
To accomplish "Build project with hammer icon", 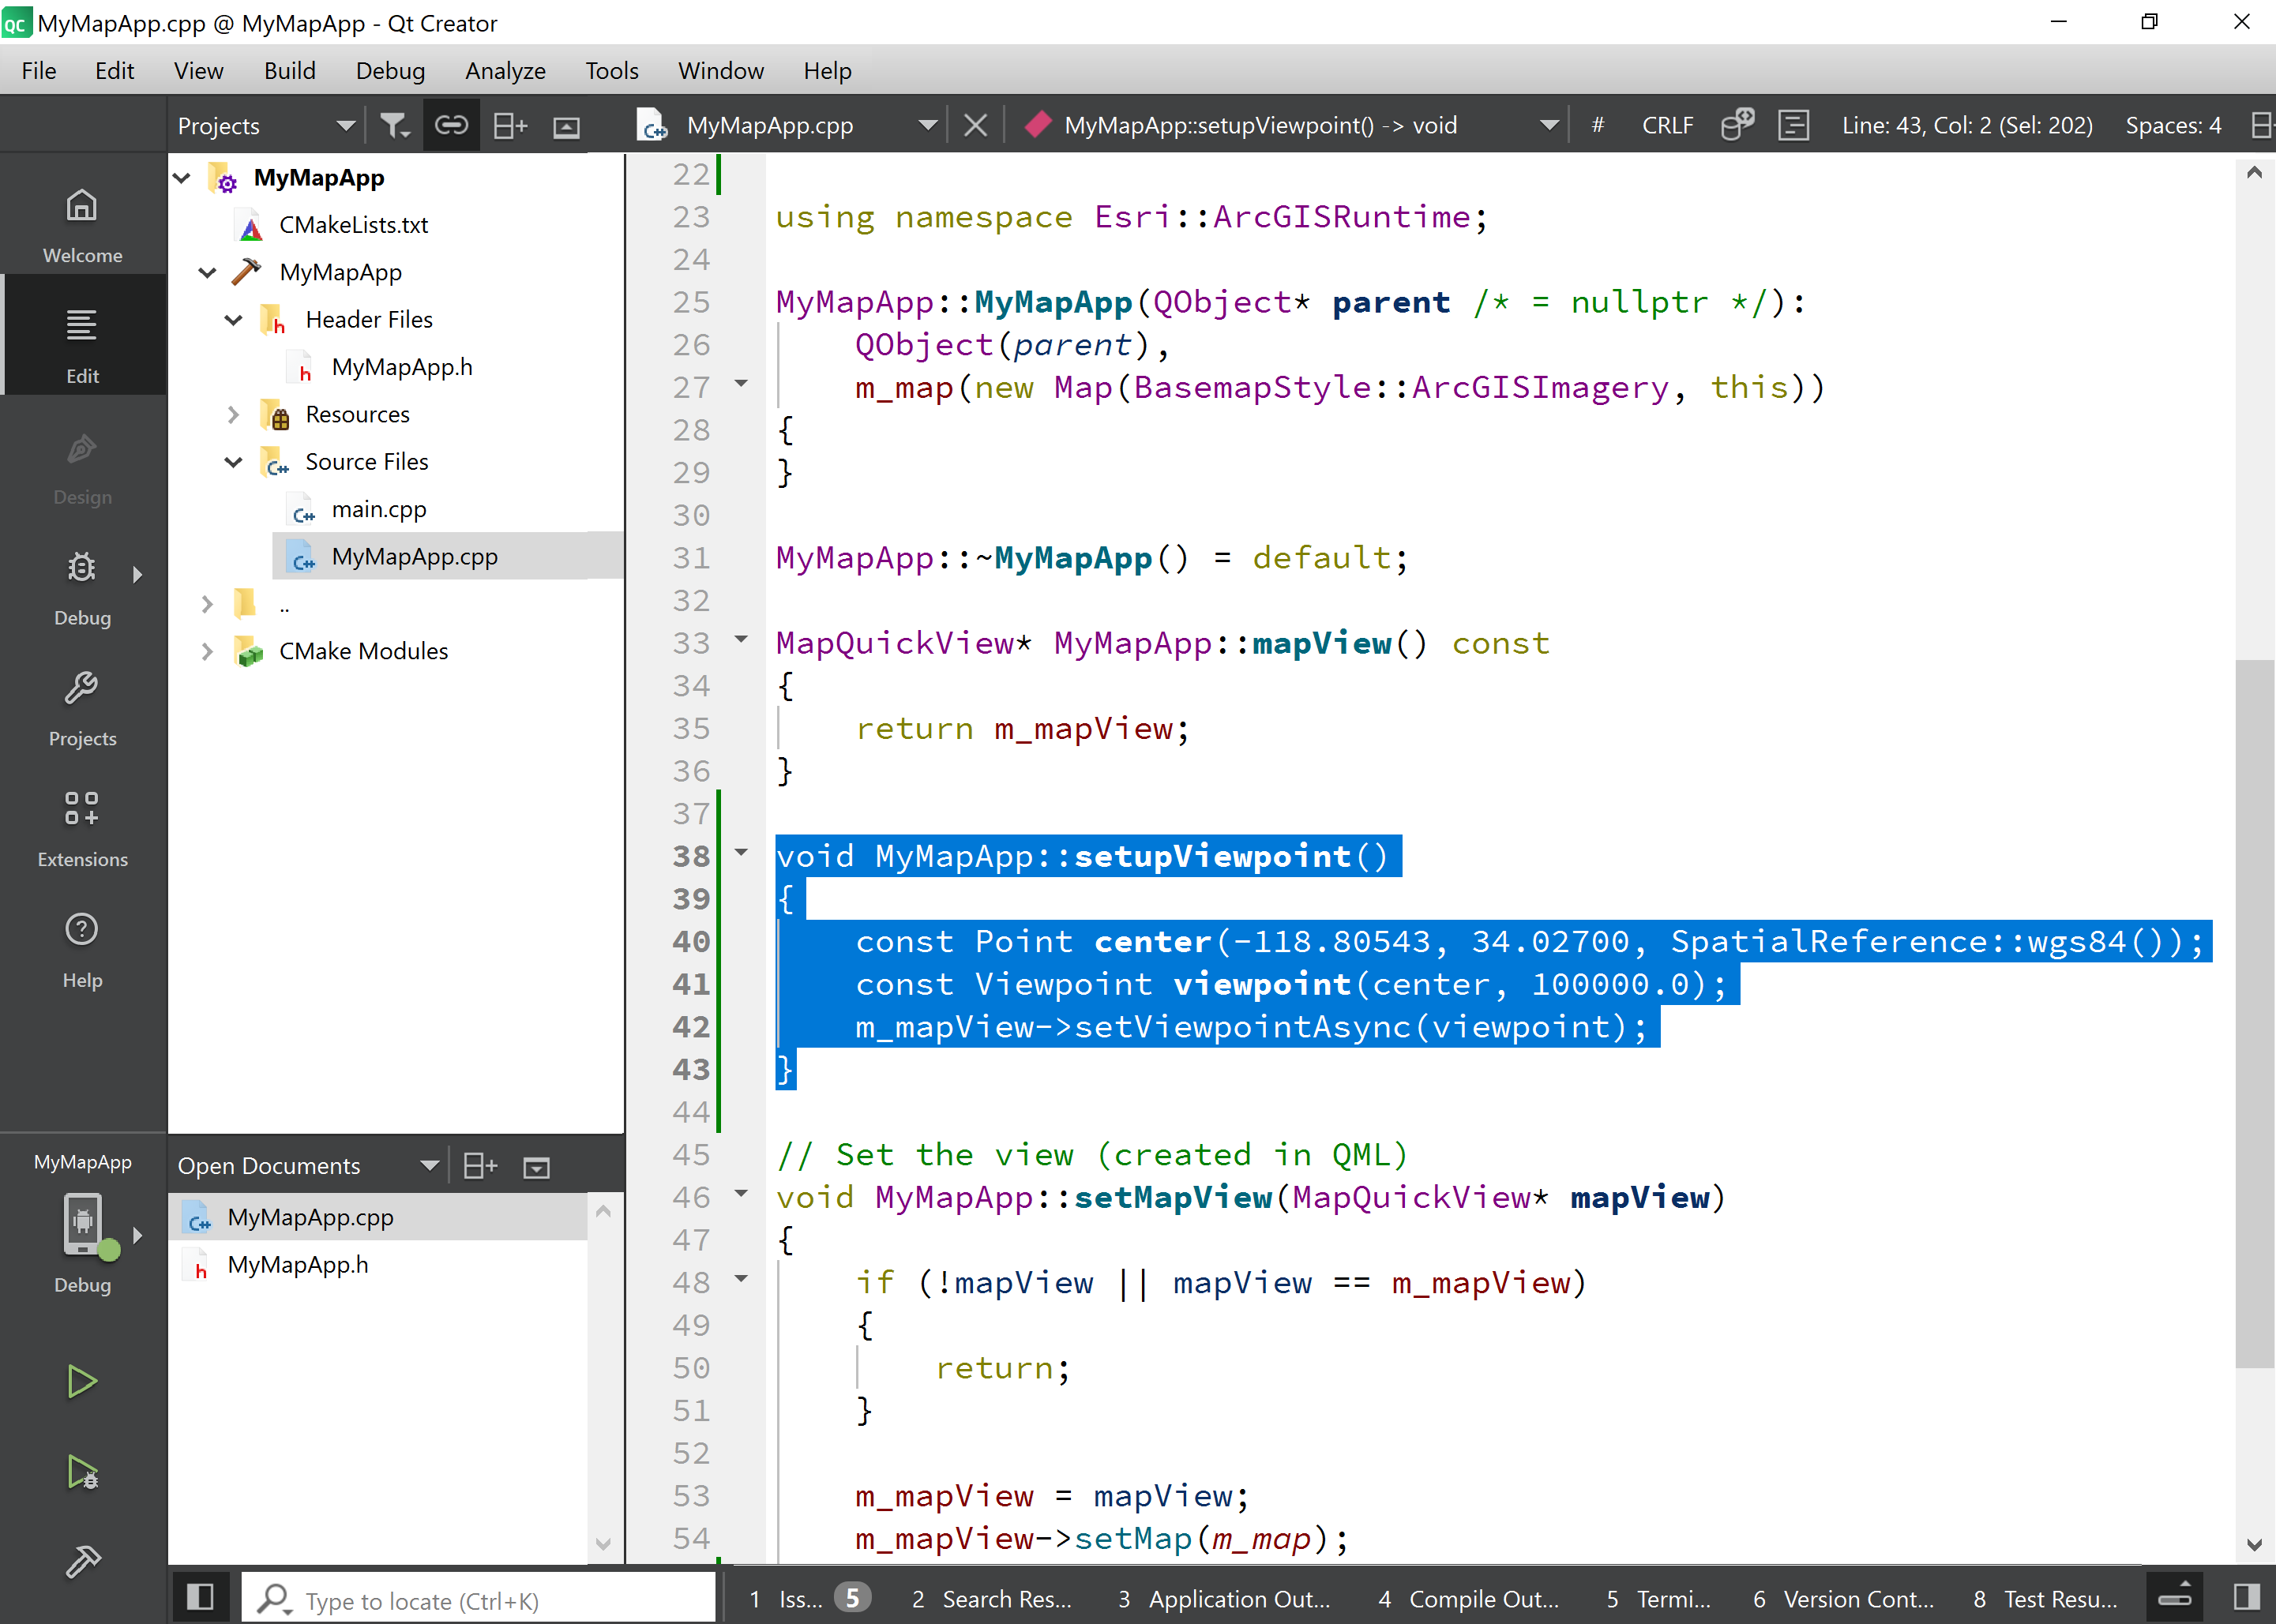I will tap(82, 1561).
